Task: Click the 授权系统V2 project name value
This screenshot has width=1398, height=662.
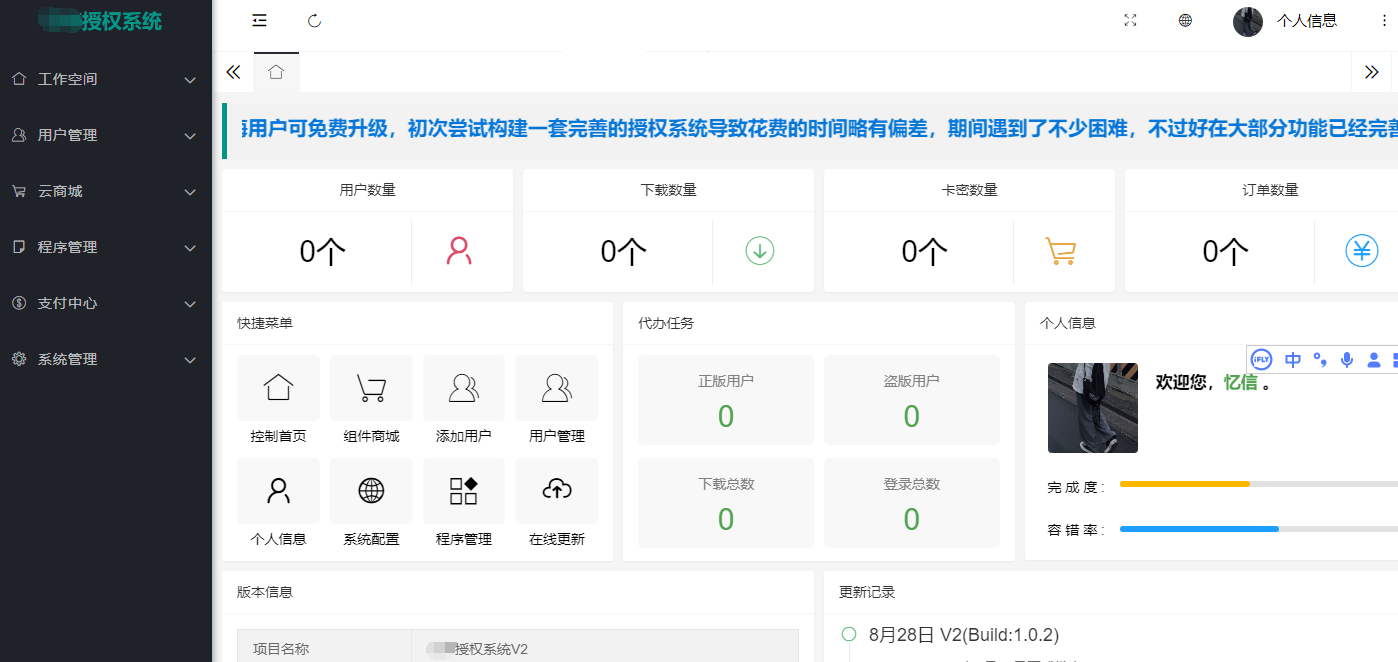Action: coord(477,649)
